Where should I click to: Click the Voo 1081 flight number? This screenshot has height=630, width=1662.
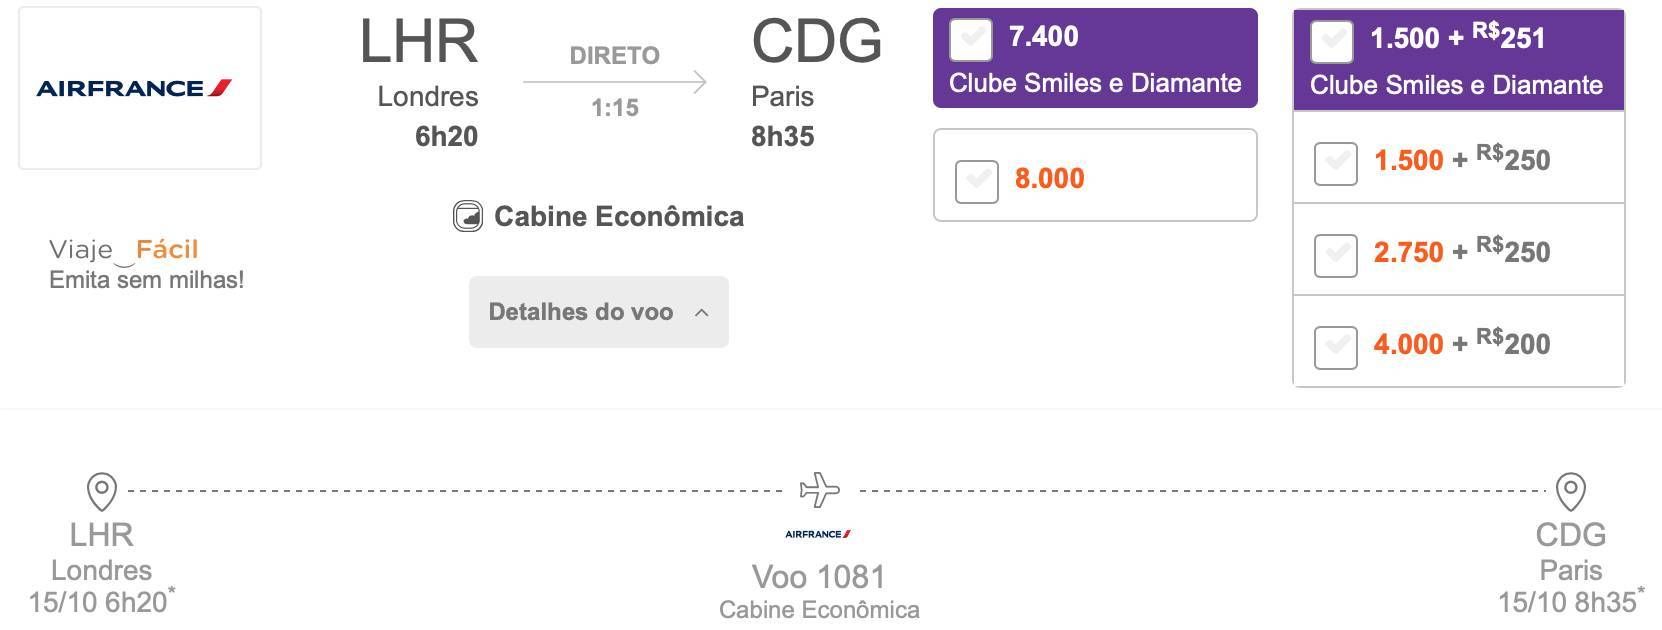click(819, 577)
